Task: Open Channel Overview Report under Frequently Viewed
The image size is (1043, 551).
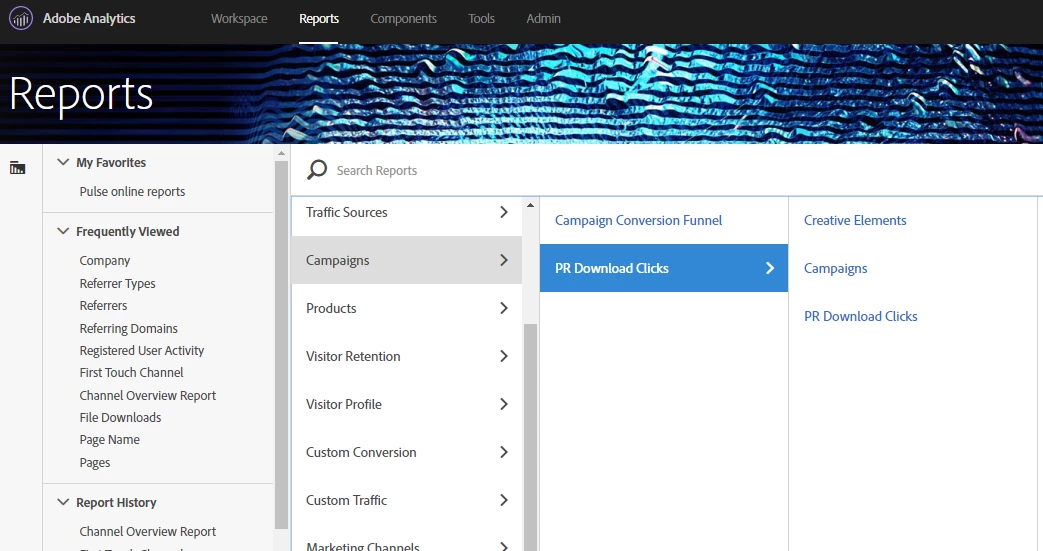Action: click(148, 395)
